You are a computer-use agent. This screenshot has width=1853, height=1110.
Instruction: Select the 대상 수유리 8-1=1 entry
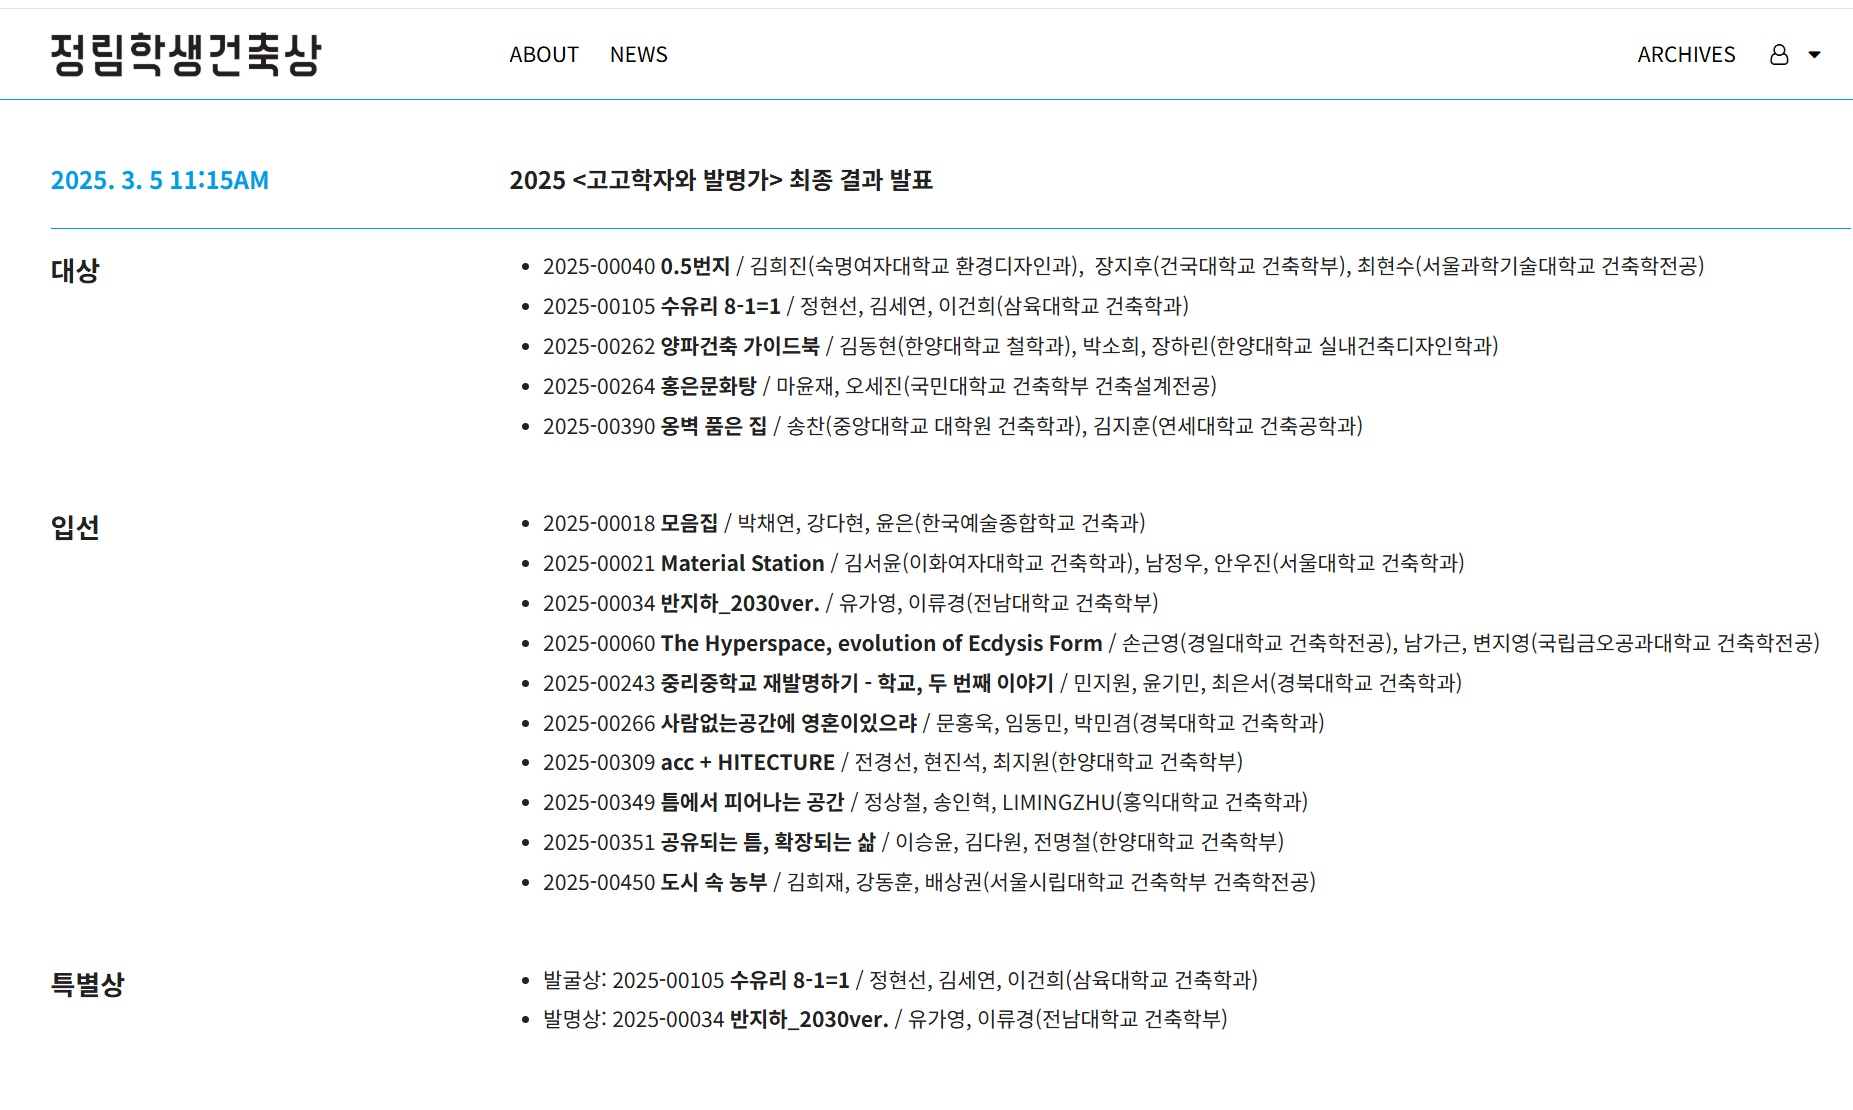(866, 306)
